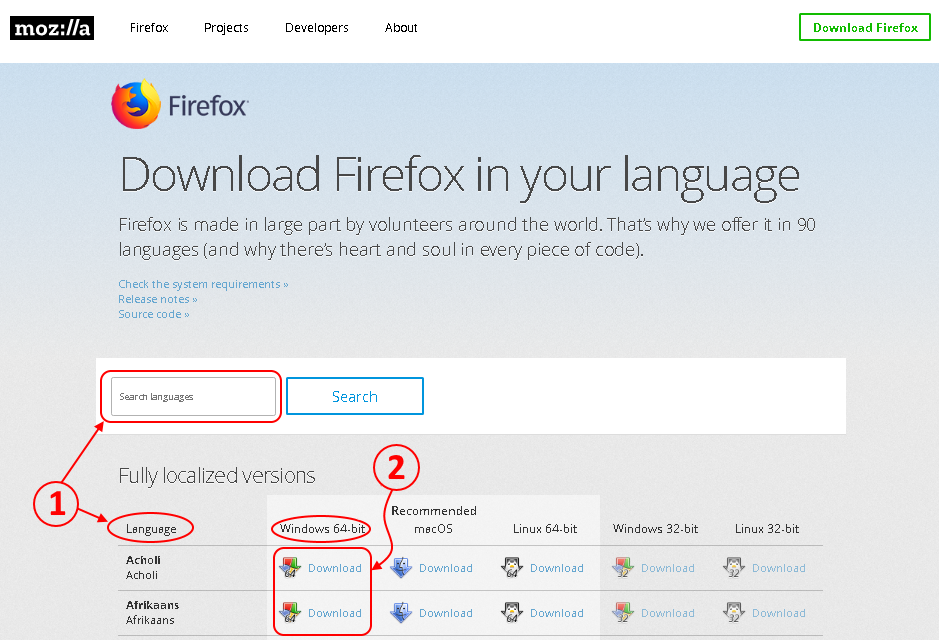Click the bold Acholi language name

143,560
